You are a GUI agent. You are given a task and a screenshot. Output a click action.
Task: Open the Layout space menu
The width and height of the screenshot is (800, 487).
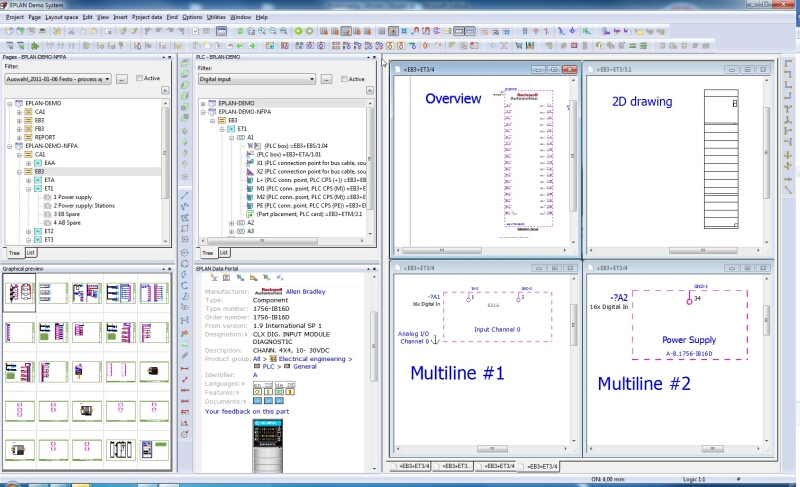(62, 17)
